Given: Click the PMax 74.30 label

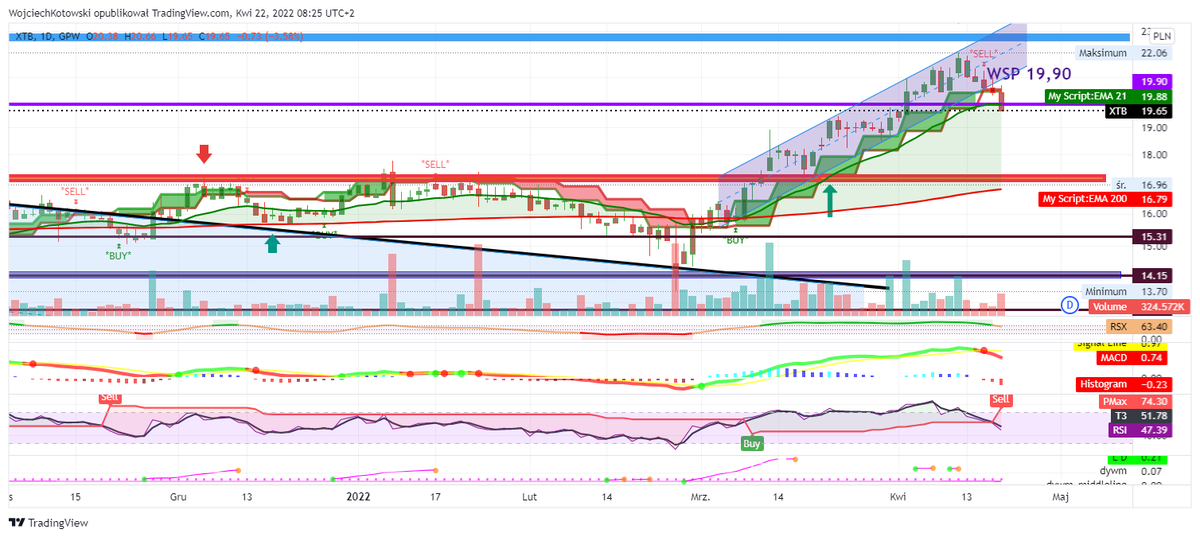Looking at the screenshot, I should point(1137,400).
